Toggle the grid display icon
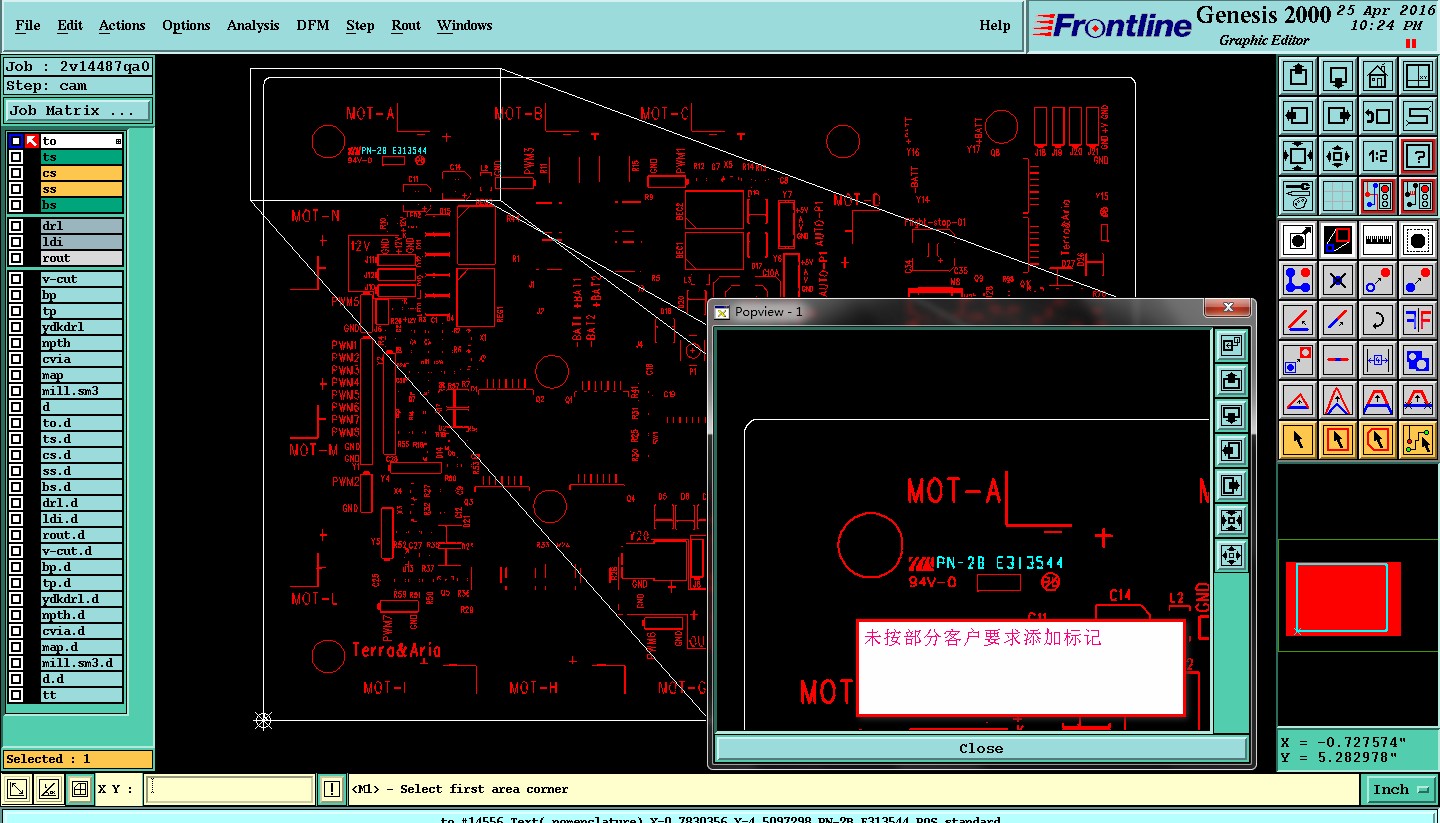The height and width of the screenshot is (823, 1440). (x=1338, y=195)
